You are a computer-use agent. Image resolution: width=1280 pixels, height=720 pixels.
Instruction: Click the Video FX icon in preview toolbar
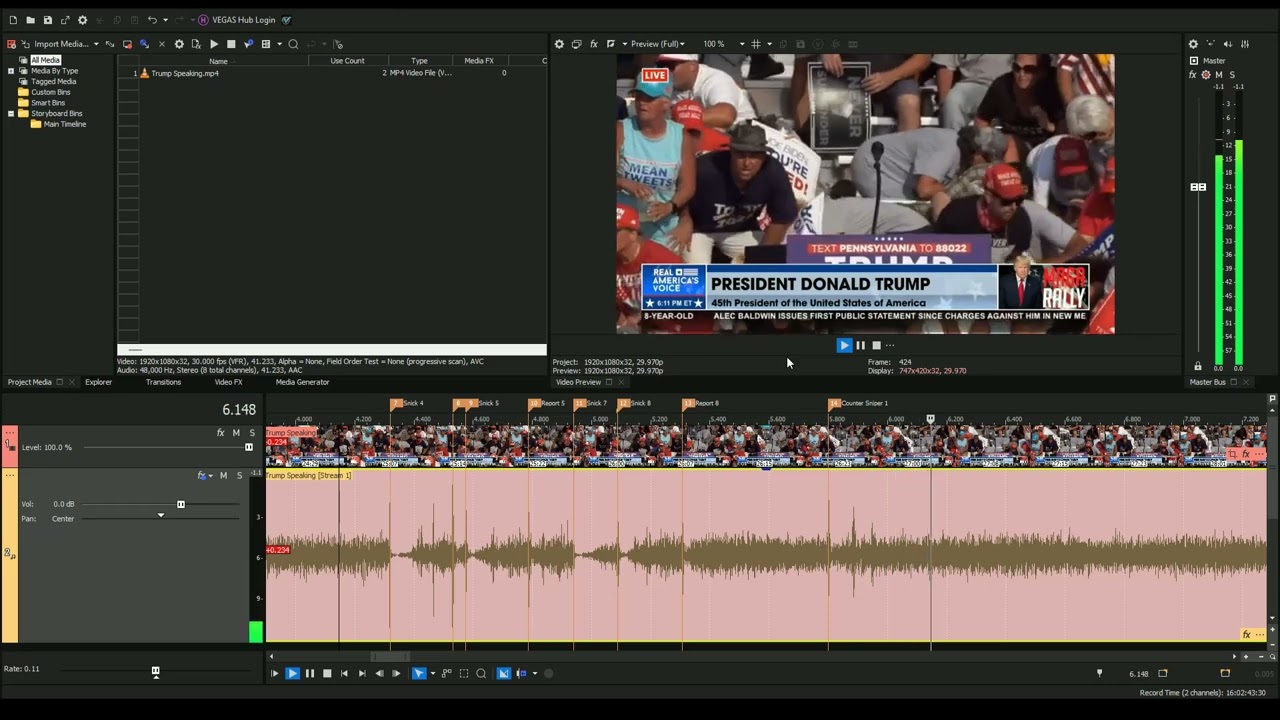tap(593, 44)
